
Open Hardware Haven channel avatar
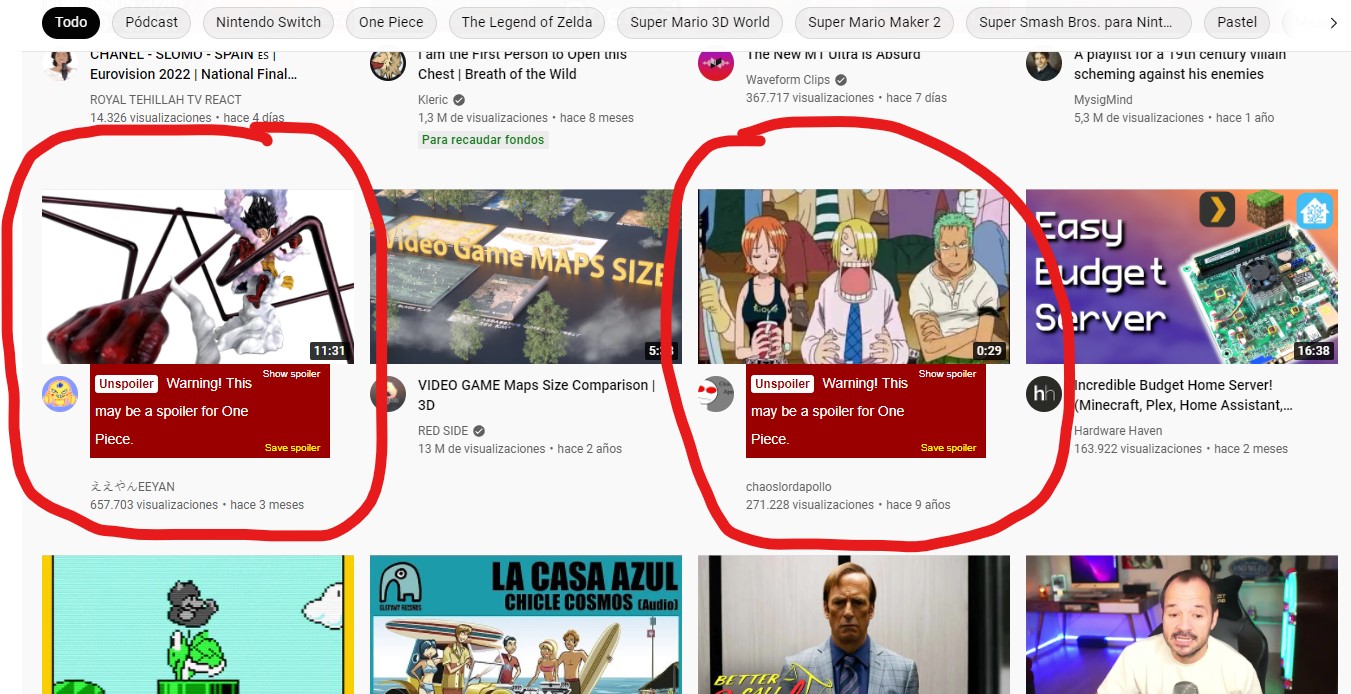[x=1044, y=394]
